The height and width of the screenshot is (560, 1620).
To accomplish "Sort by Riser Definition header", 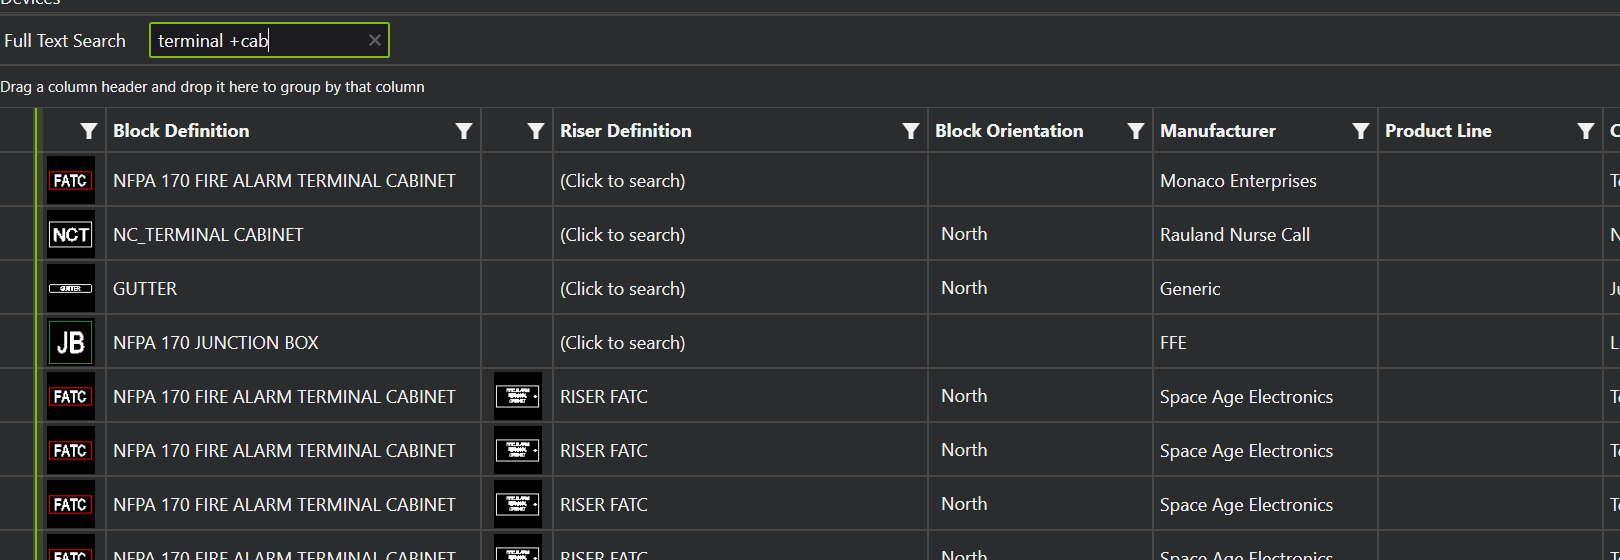I will [x=626, y=131].
